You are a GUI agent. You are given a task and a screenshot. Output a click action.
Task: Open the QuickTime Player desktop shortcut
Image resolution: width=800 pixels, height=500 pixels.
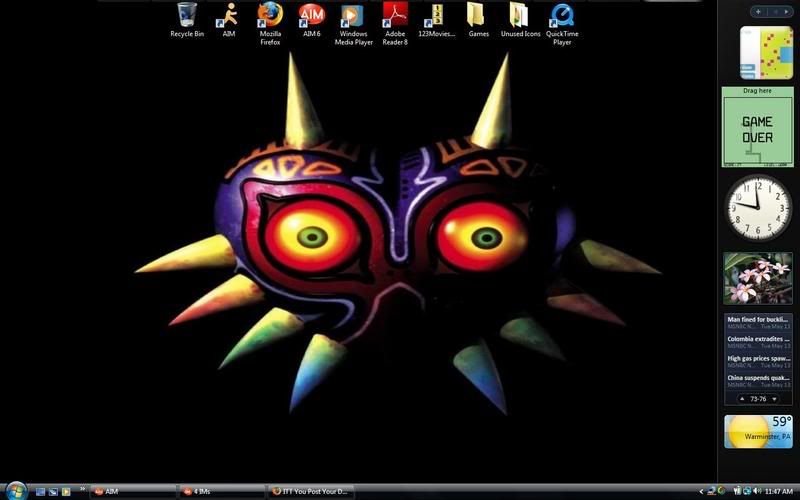[562, 23]
